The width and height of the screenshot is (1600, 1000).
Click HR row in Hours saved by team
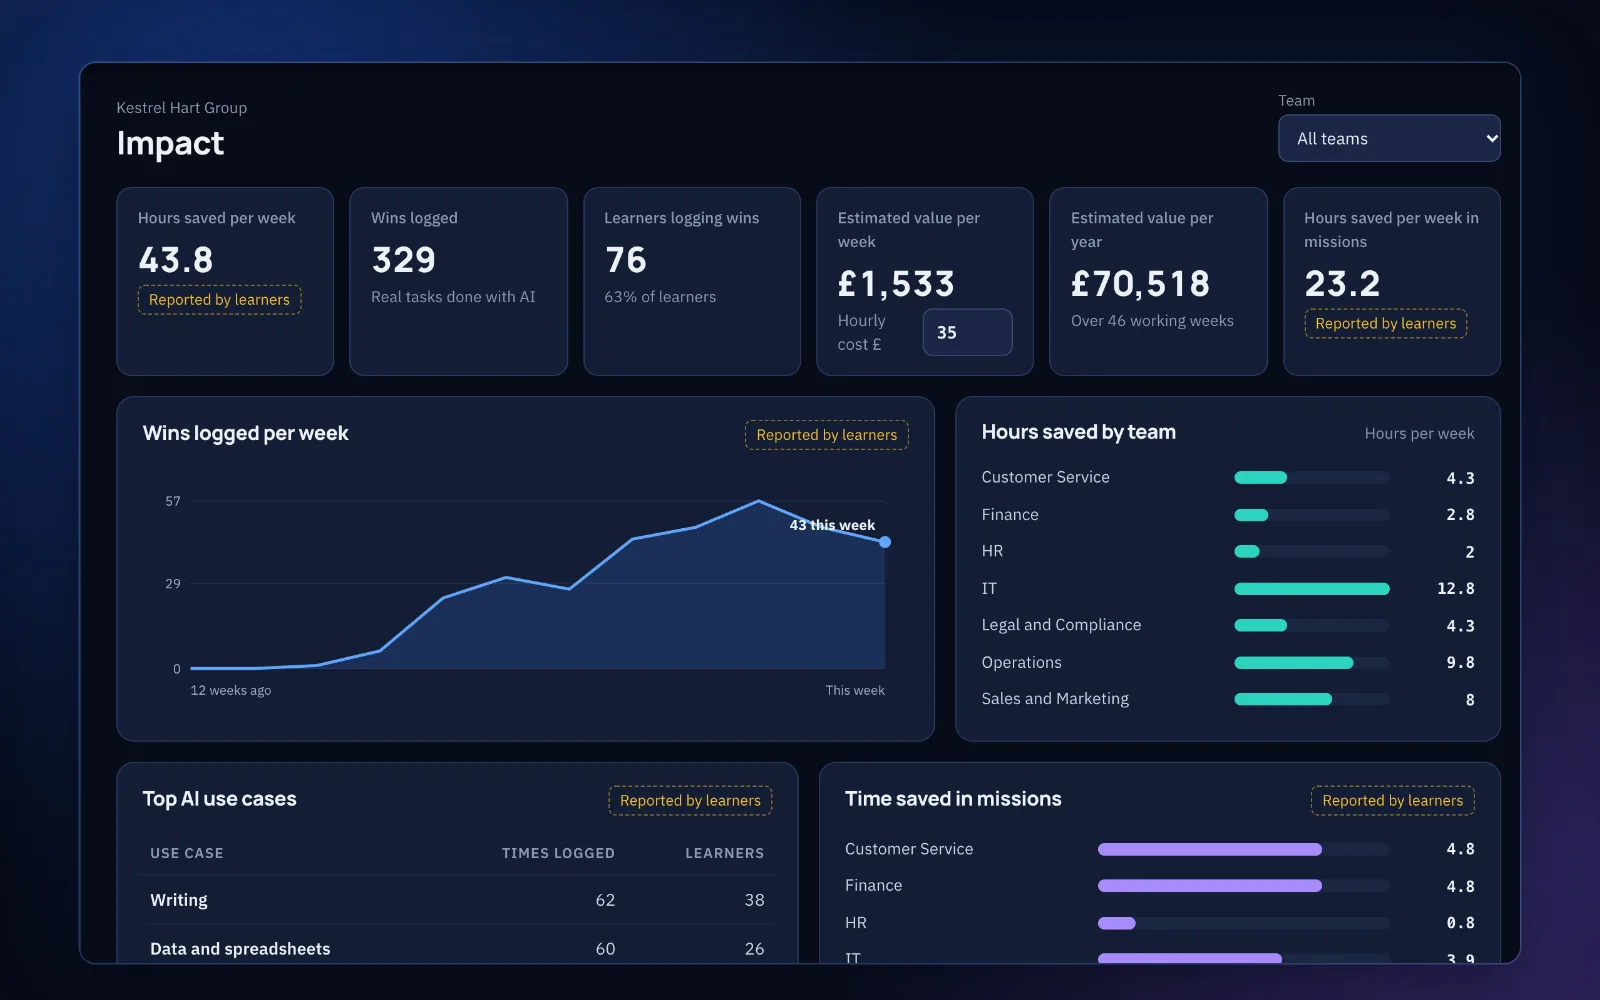coord(1228,551)
